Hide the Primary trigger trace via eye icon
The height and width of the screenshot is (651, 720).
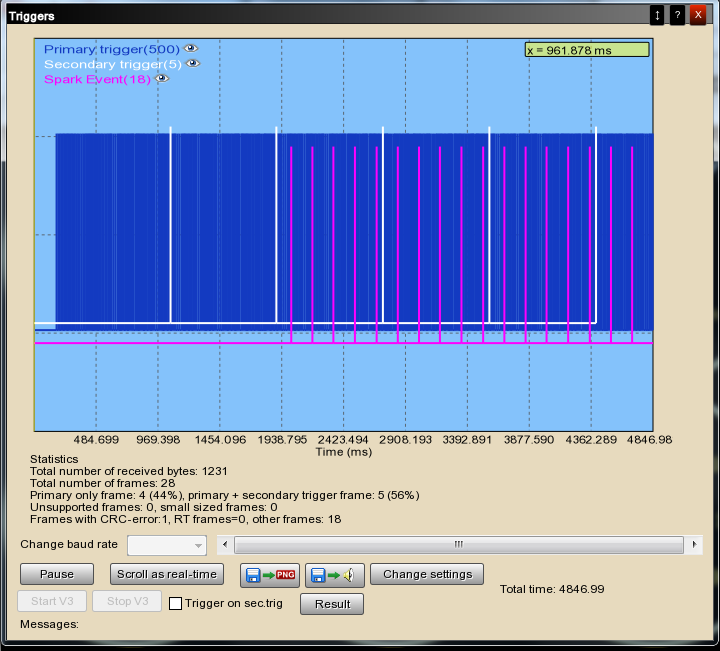[190, 48]
